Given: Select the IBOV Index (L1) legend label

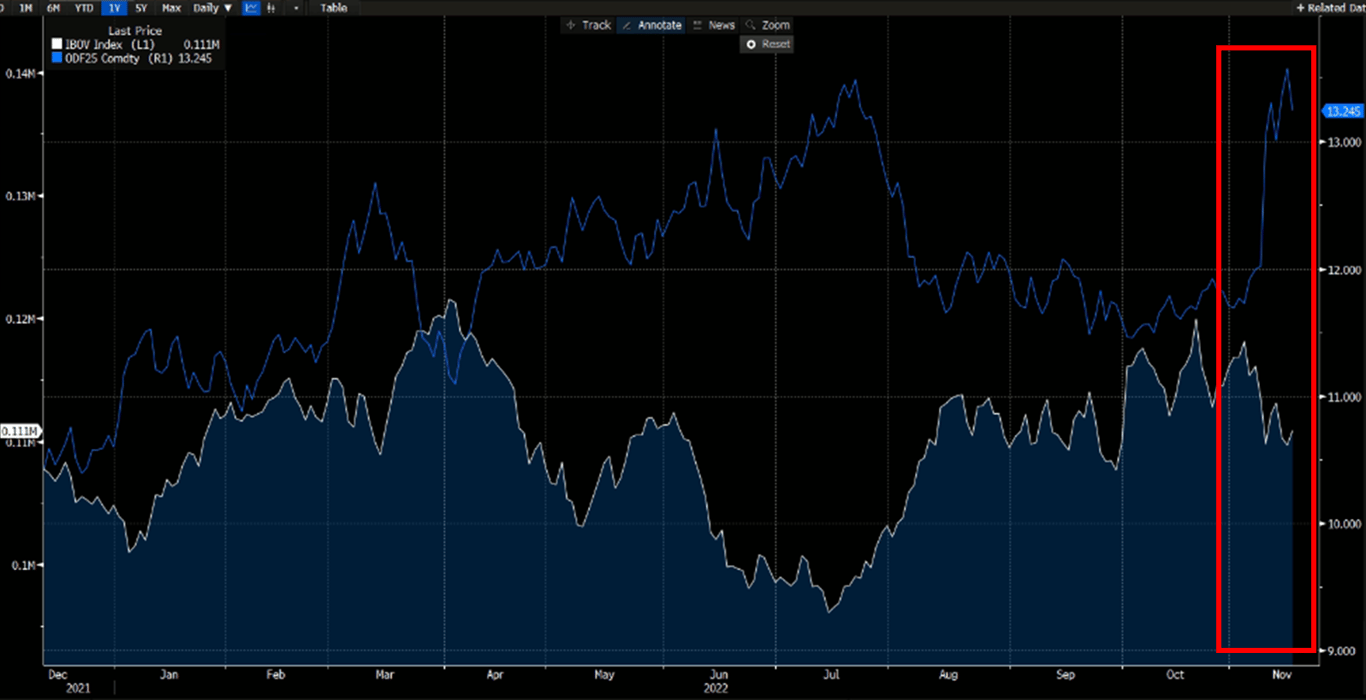Looking at the screenshot, I should (109, 45).
